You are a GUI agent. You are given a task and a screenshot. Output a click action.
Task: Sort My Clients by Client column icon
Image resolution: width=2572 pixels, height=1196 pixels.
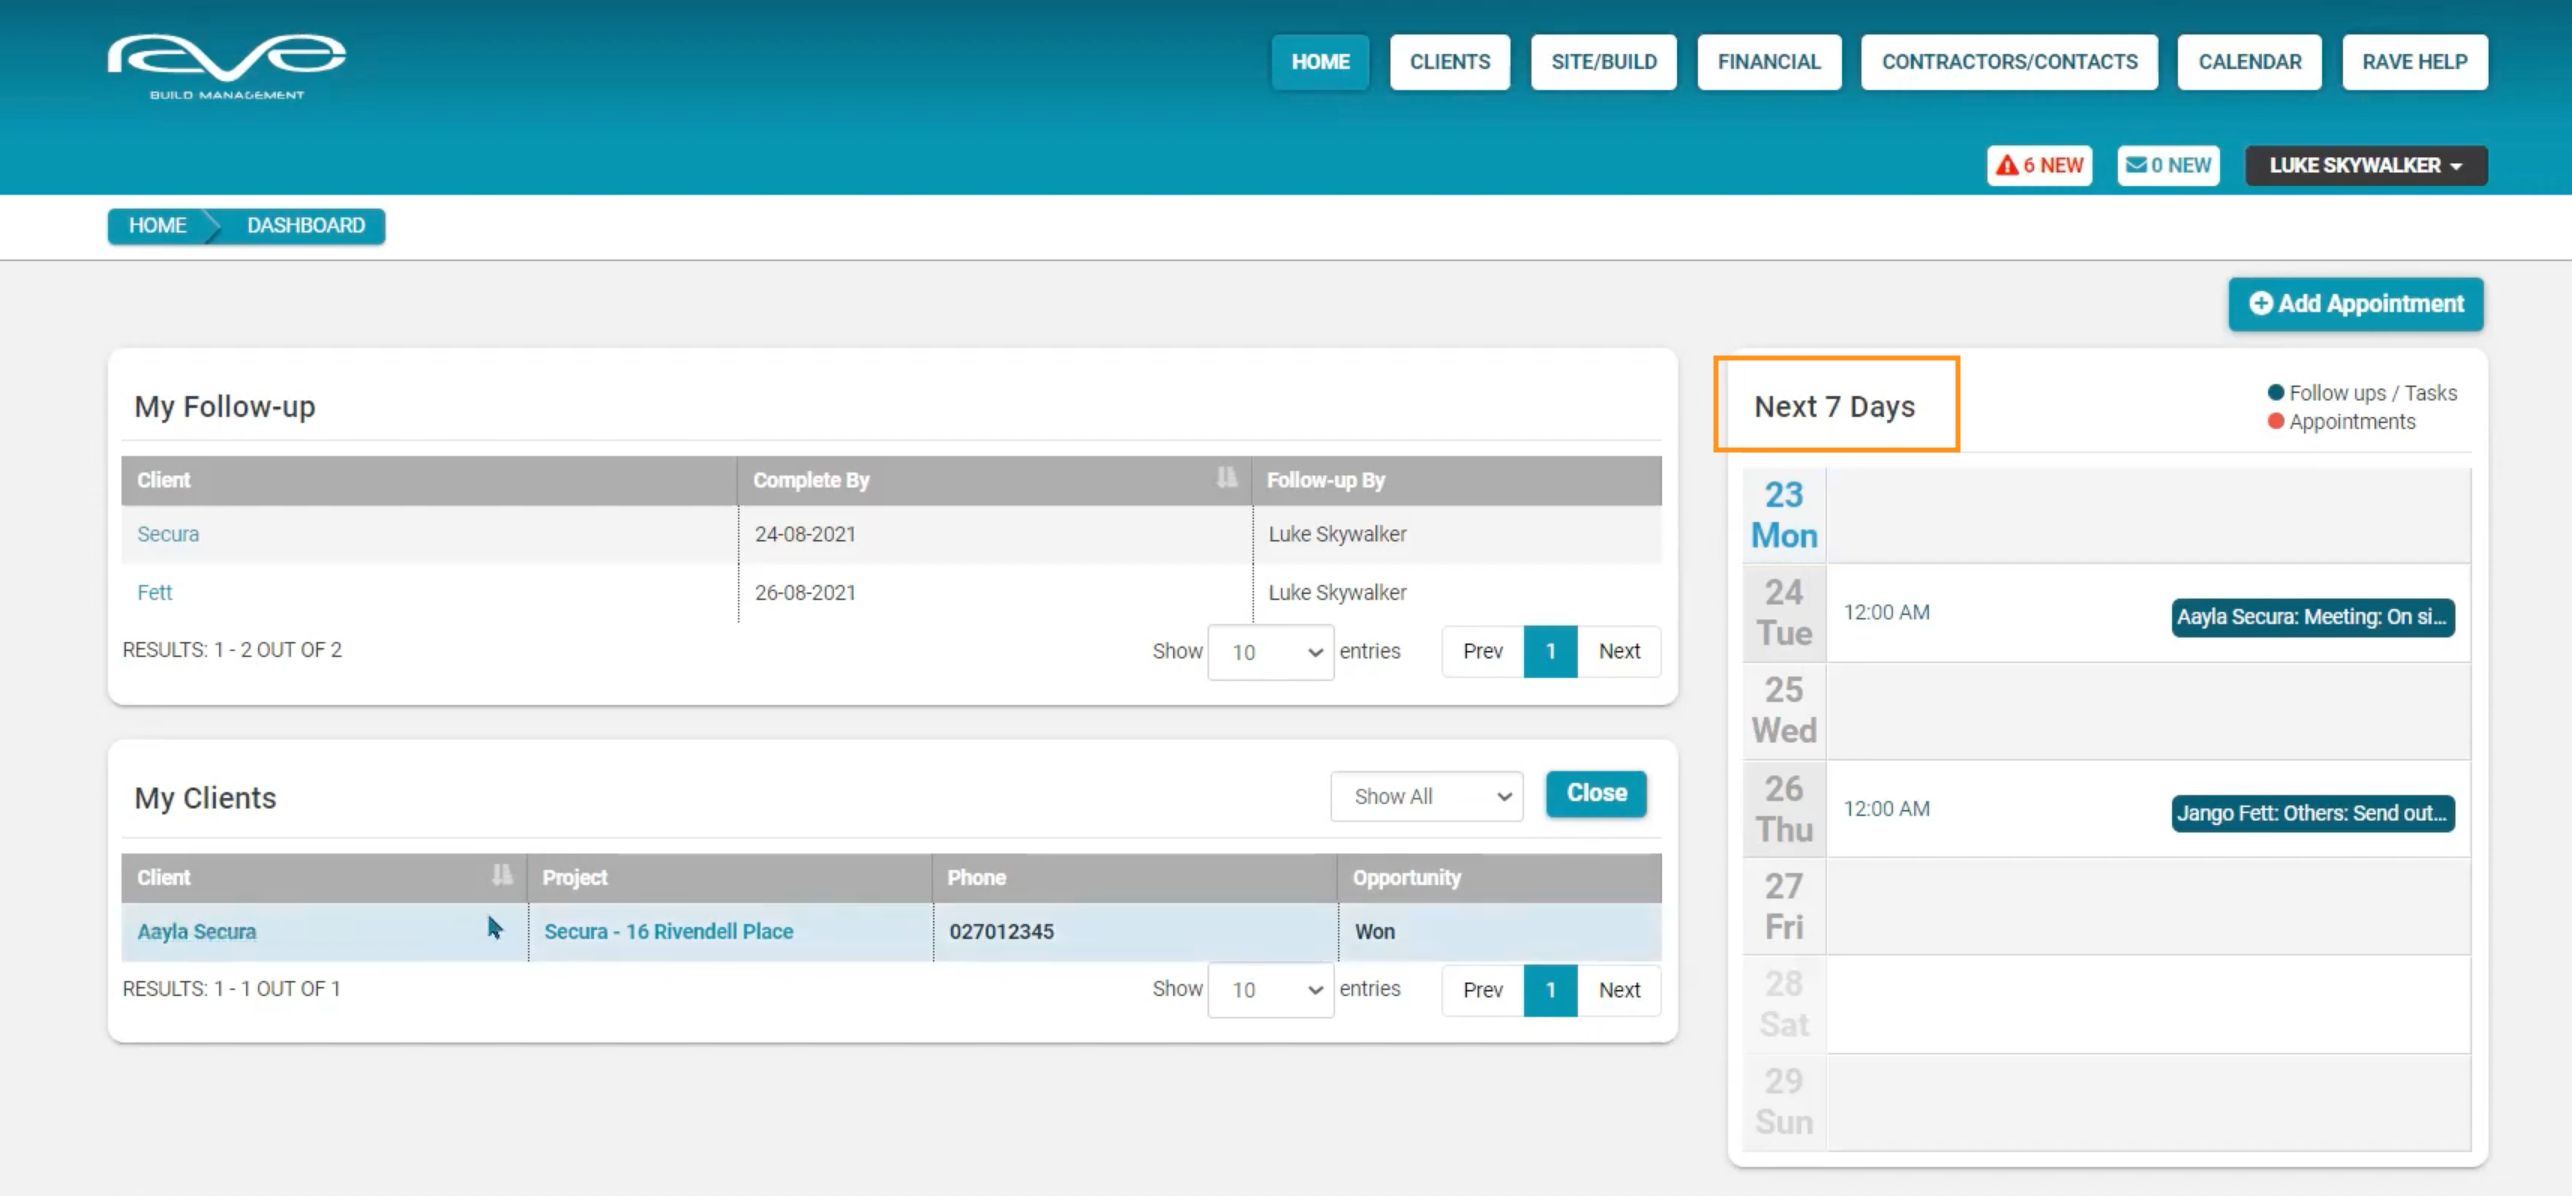tap(501, 876)
